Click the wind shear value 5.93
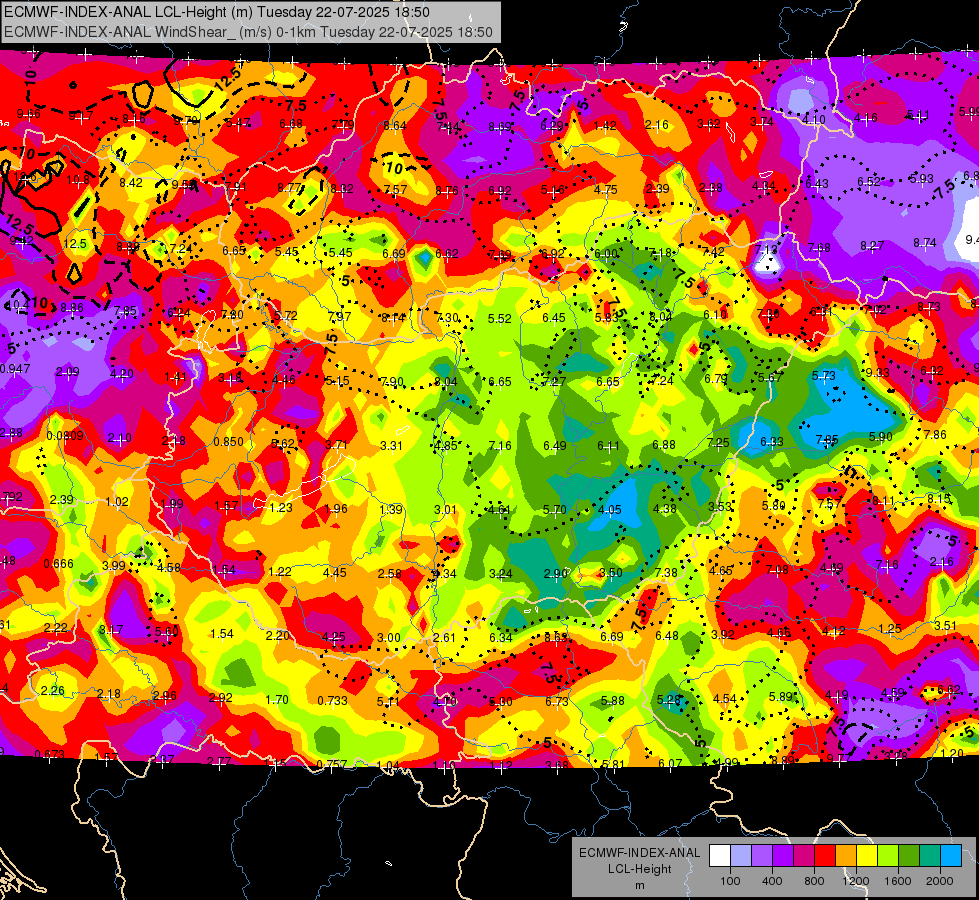 coord(921,179)
